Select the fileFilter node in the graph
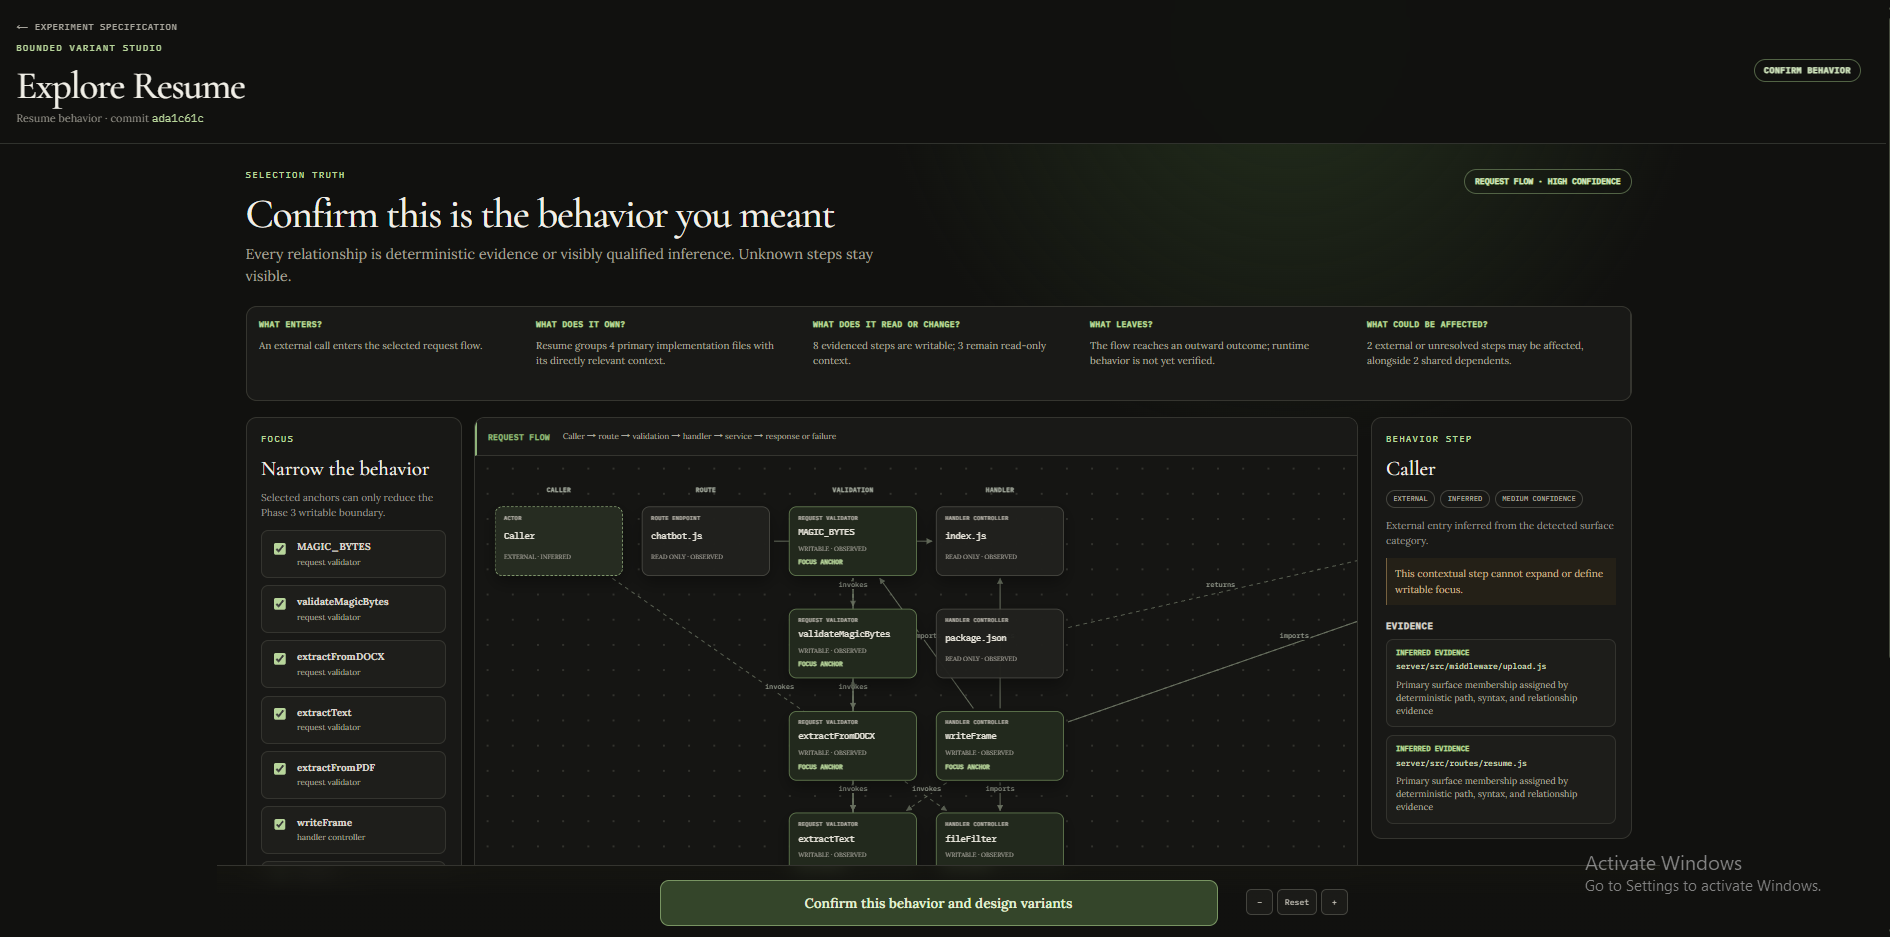Viewport: 1890px width, 937px height. tap(1000, 839)
